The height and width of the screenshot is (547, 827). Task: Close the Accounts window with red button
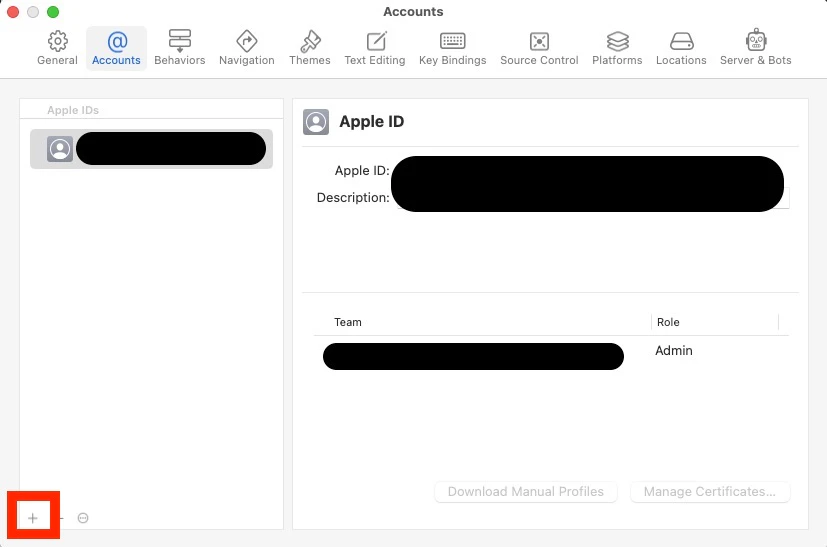coord(13,12)
